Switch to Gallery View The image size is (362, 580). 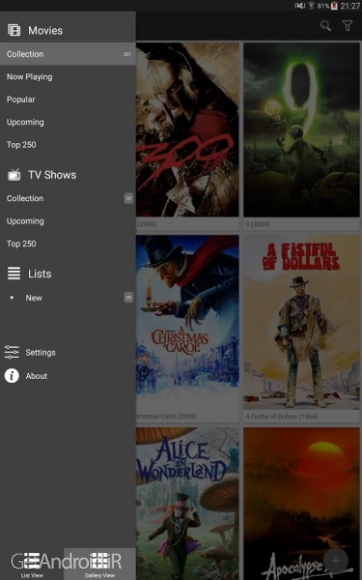pyautogui.click(x=99, y=564)
